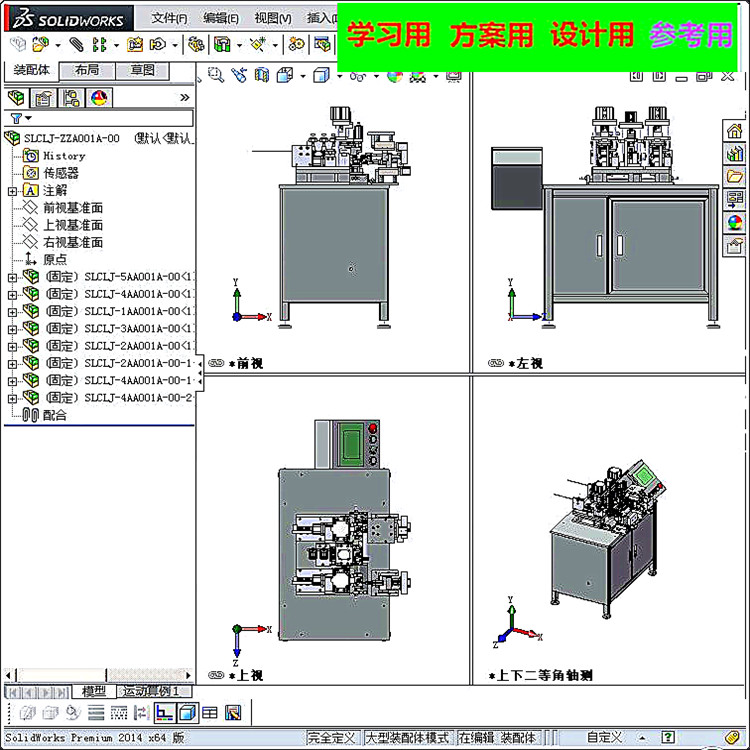Open the File Explorer folder icon in task pane
Screen dimensions: 750x750
coord(734,176)
